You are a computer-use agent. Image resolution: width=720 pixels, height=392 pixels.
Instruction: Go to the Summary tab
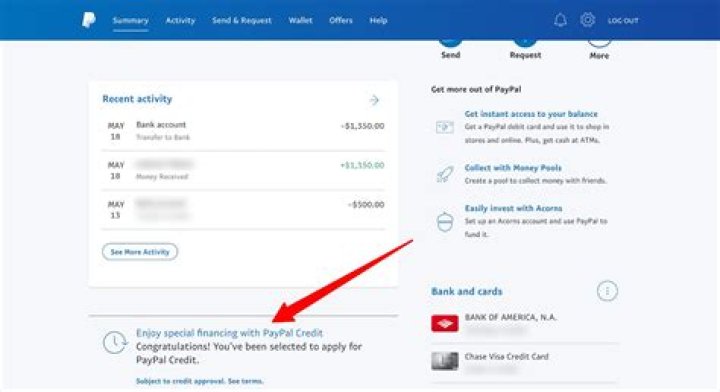tap(130, 20)
